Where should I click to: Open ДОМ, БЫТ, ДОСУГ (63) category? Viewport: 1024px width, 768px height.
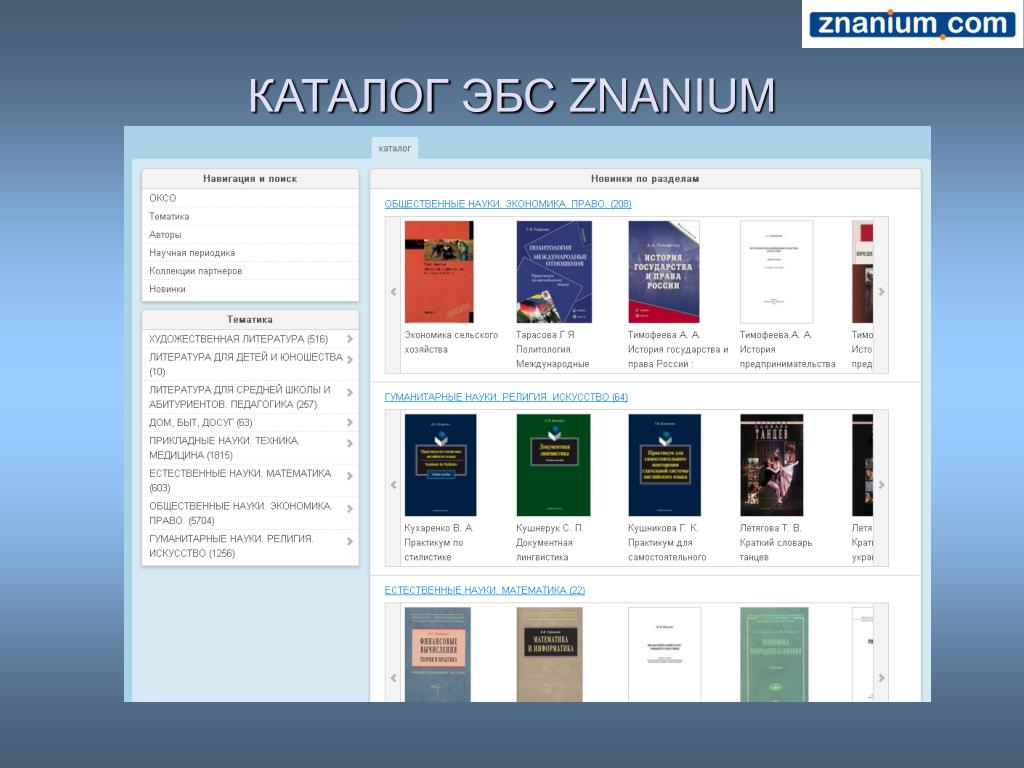coord(200,423)
